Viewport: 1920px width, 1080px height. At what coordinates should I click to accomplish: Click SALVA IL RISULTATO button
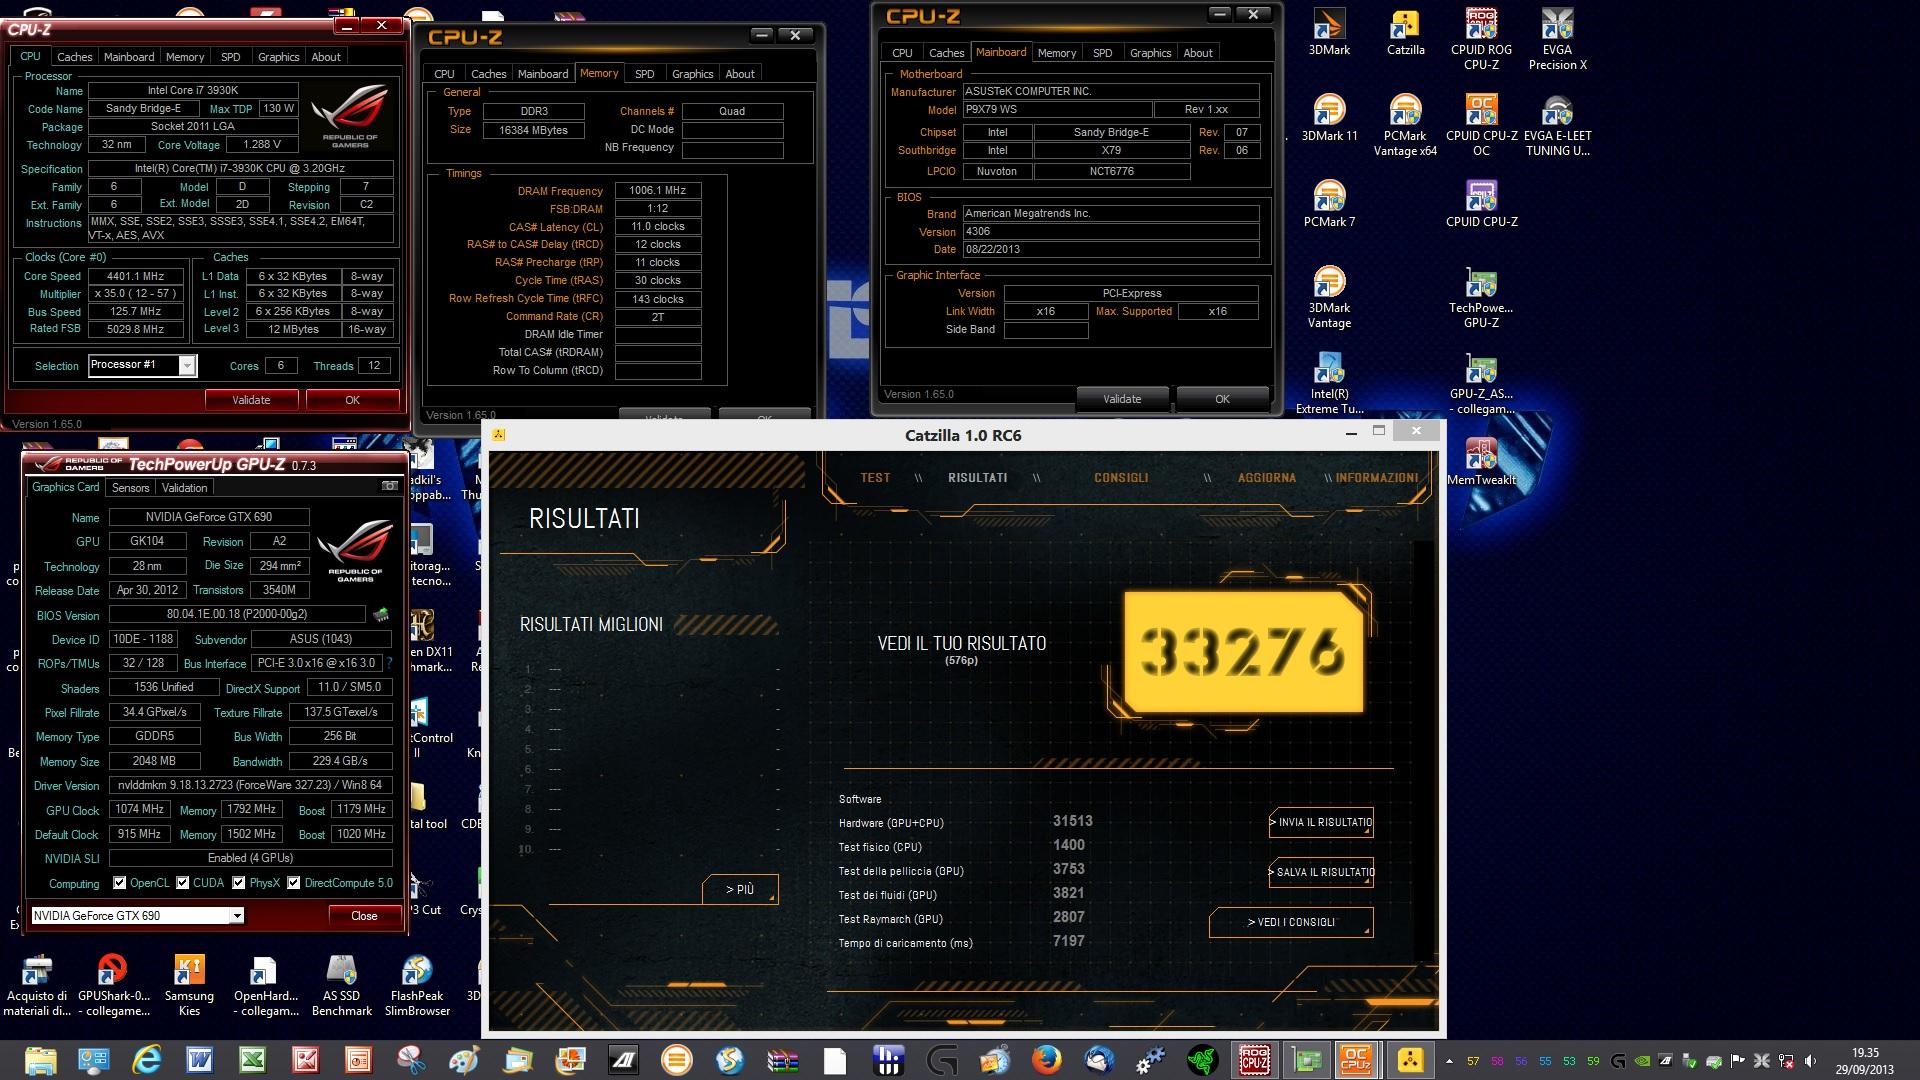tap(1320, 872)
